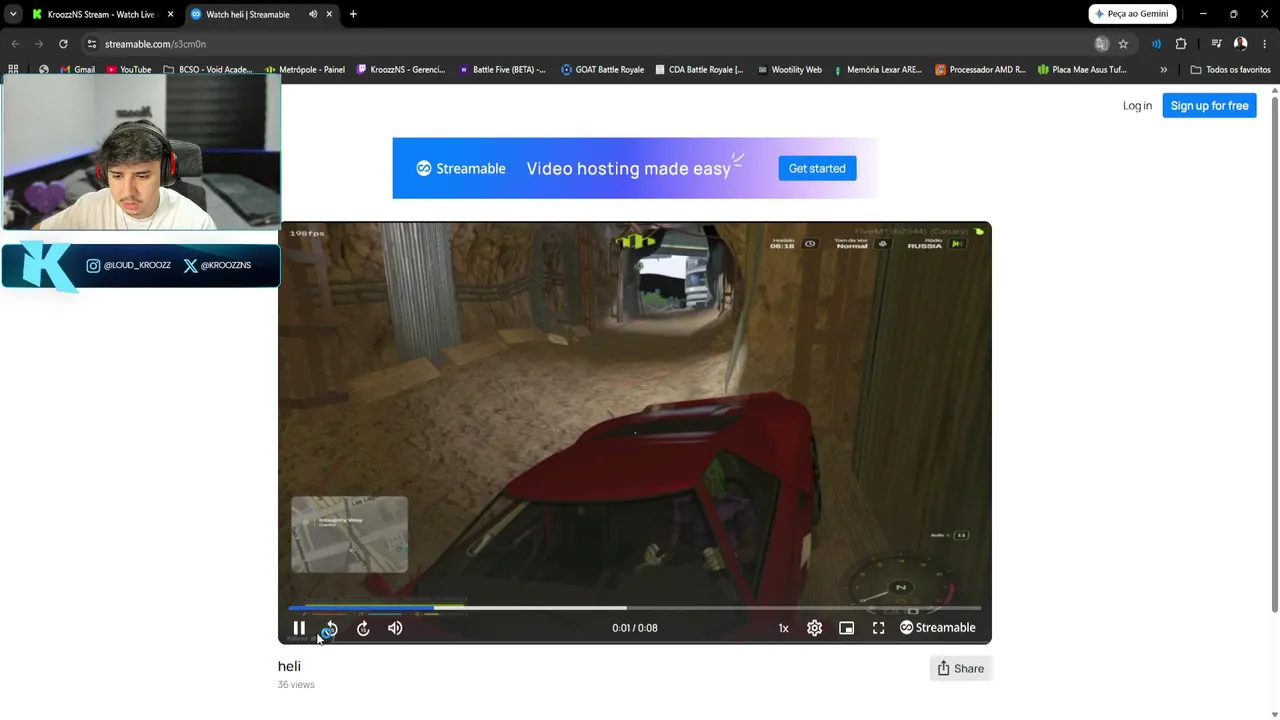Open the Processador AMD bookmark

click(x=980, y=70)
